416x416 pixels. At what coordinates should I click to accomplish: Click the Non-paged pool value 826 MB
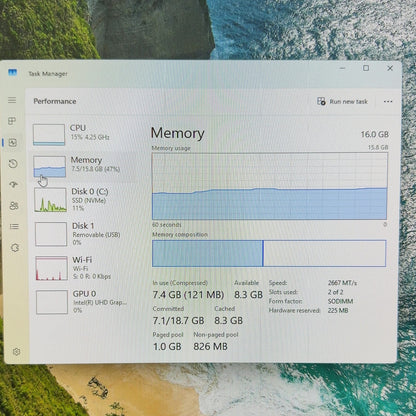point(210,347)
